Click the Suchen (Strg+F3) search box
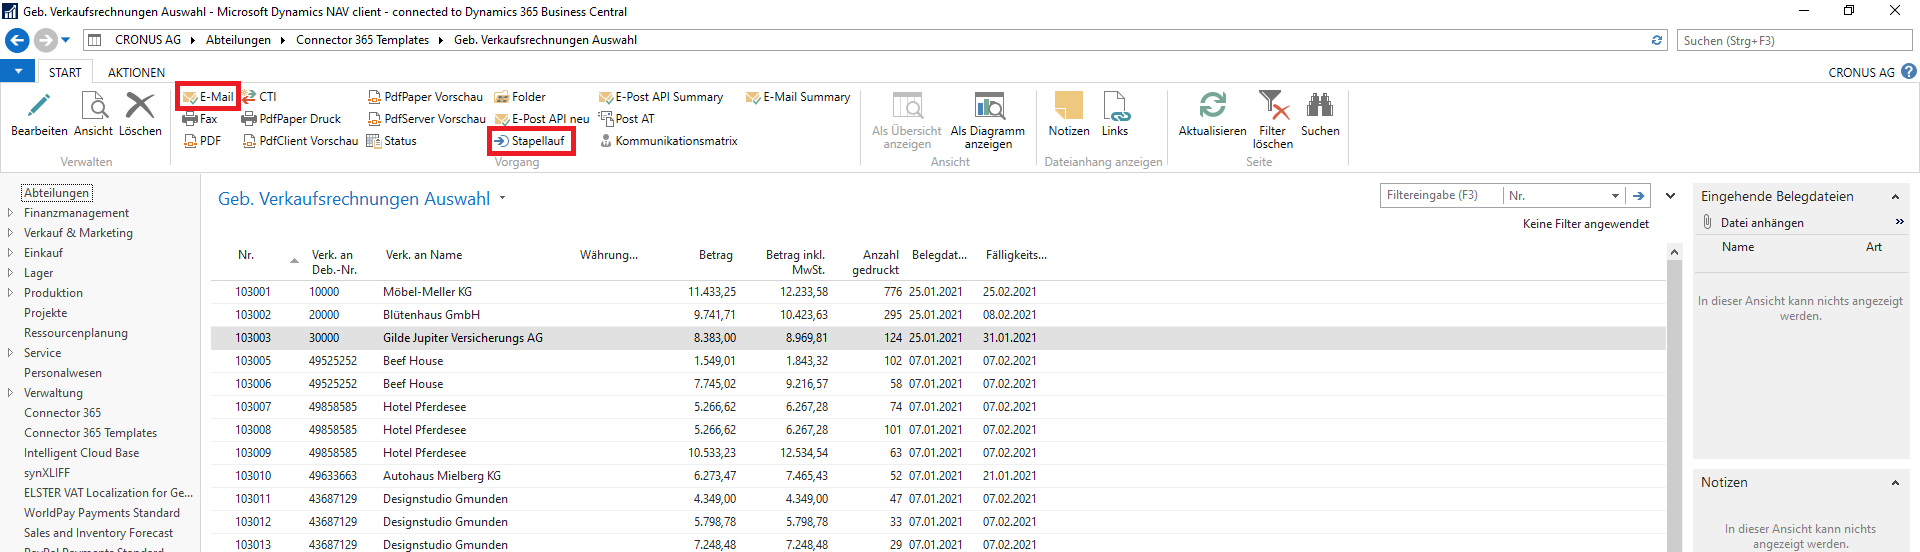Viewport: 1920px width, 552px height. (x=1794, y=40)
